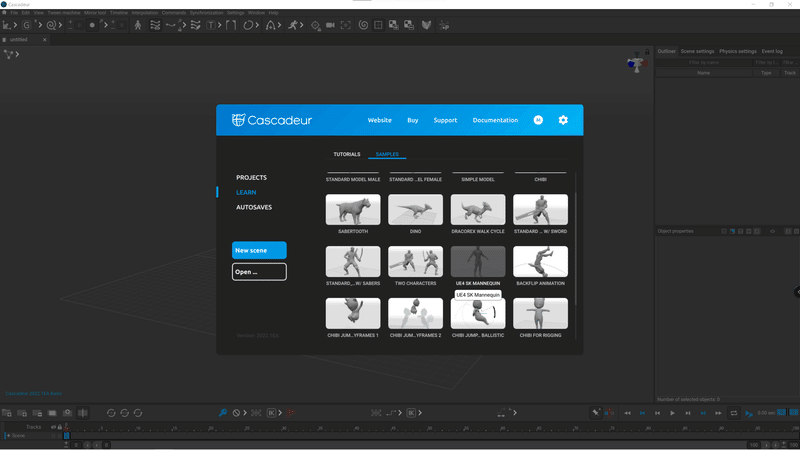Click the blue key icon above timeline
This screenshot has height=450, width=800.
click(x=222, y=413)
